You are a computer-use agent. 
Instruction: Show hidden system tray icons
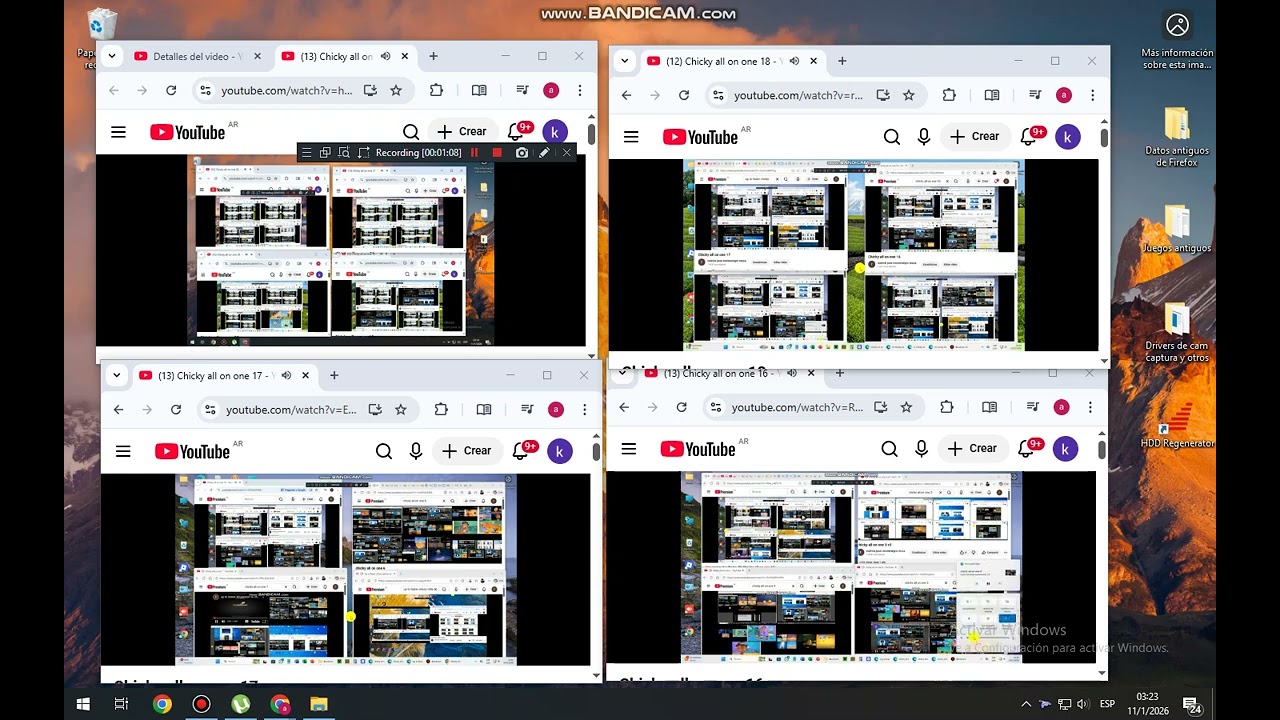1025,704
